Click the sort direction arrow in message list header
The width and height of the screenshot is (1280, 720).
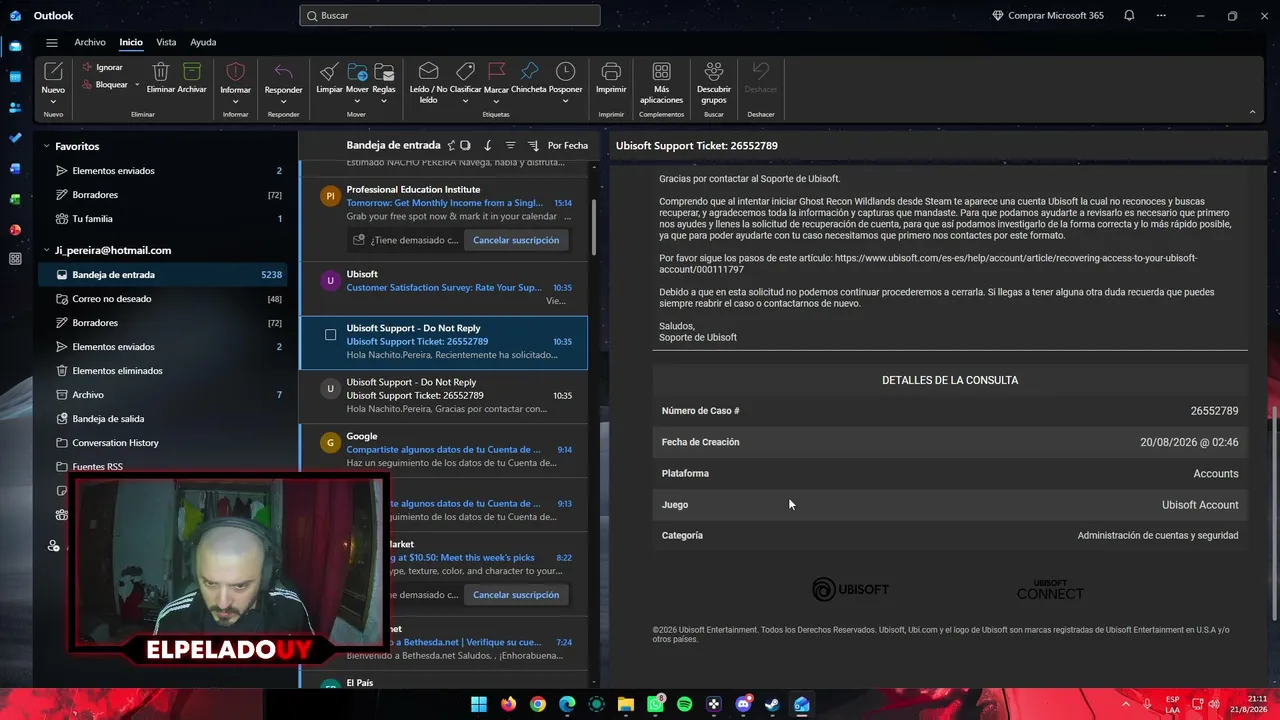(488, 146)
